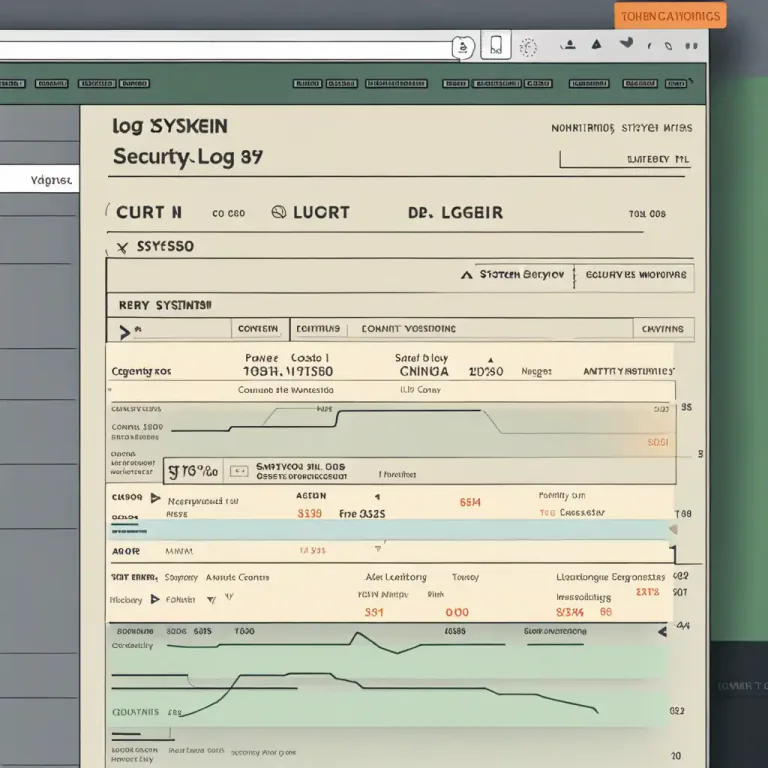Image resolution: width=768 pixels, height=768 pixels.
Task: Click the ANTTTY ASTUMIES column text
Action: 628,371
